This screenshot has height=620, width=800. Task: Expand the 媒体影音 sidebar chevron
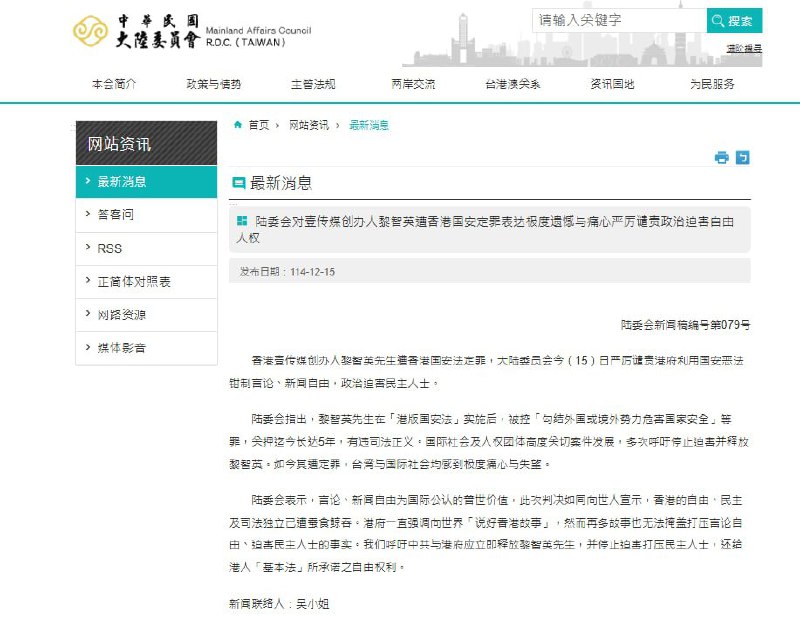(x=89, y=348)
